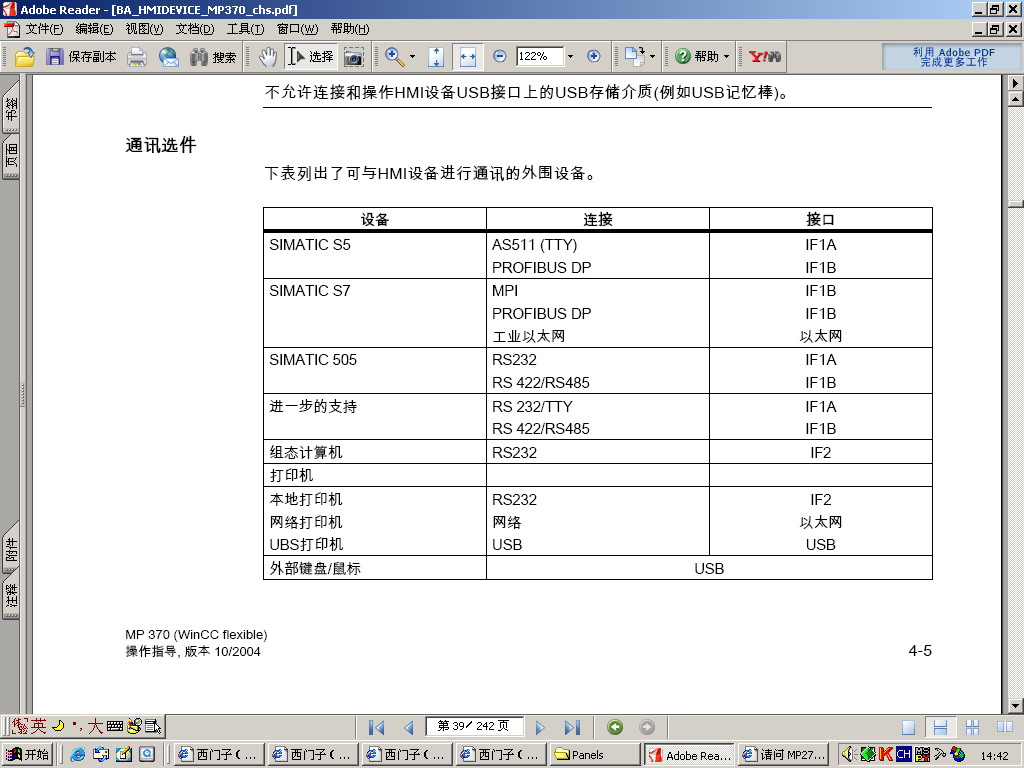This screenshot has height=768, width=1024.
Task: Click the Yahoo toolbar icon
Action: pyautogui.click(x=765, y=56)
